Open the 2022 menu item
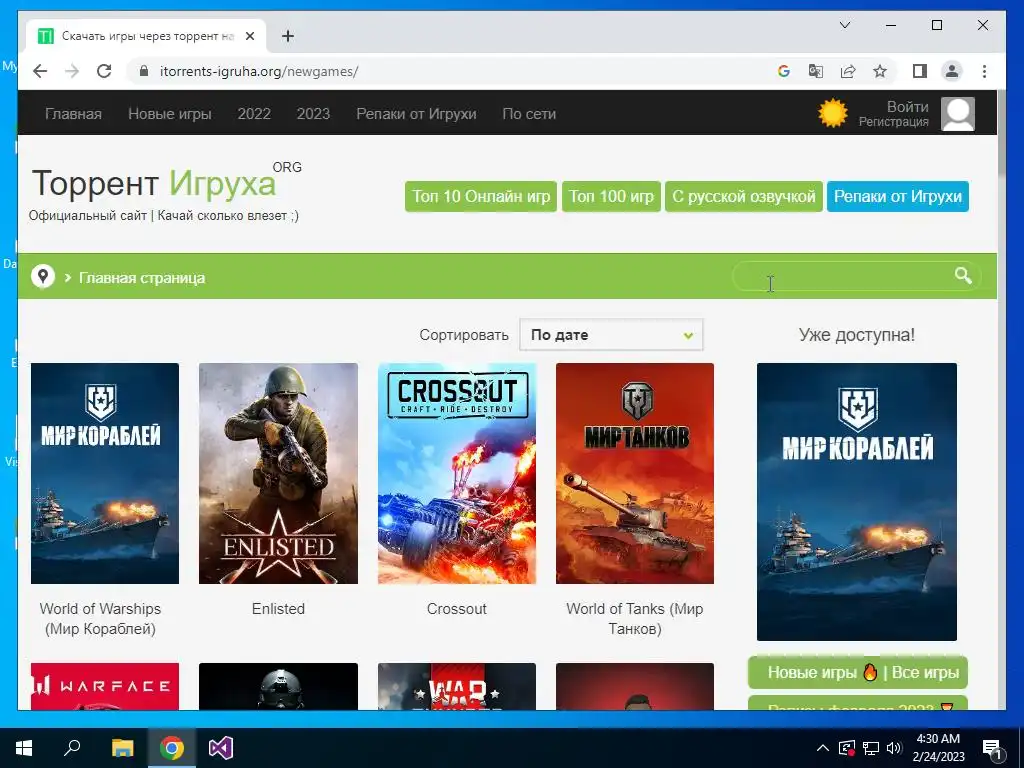This screenshot has width=1024, height=768. pos(254,114)
